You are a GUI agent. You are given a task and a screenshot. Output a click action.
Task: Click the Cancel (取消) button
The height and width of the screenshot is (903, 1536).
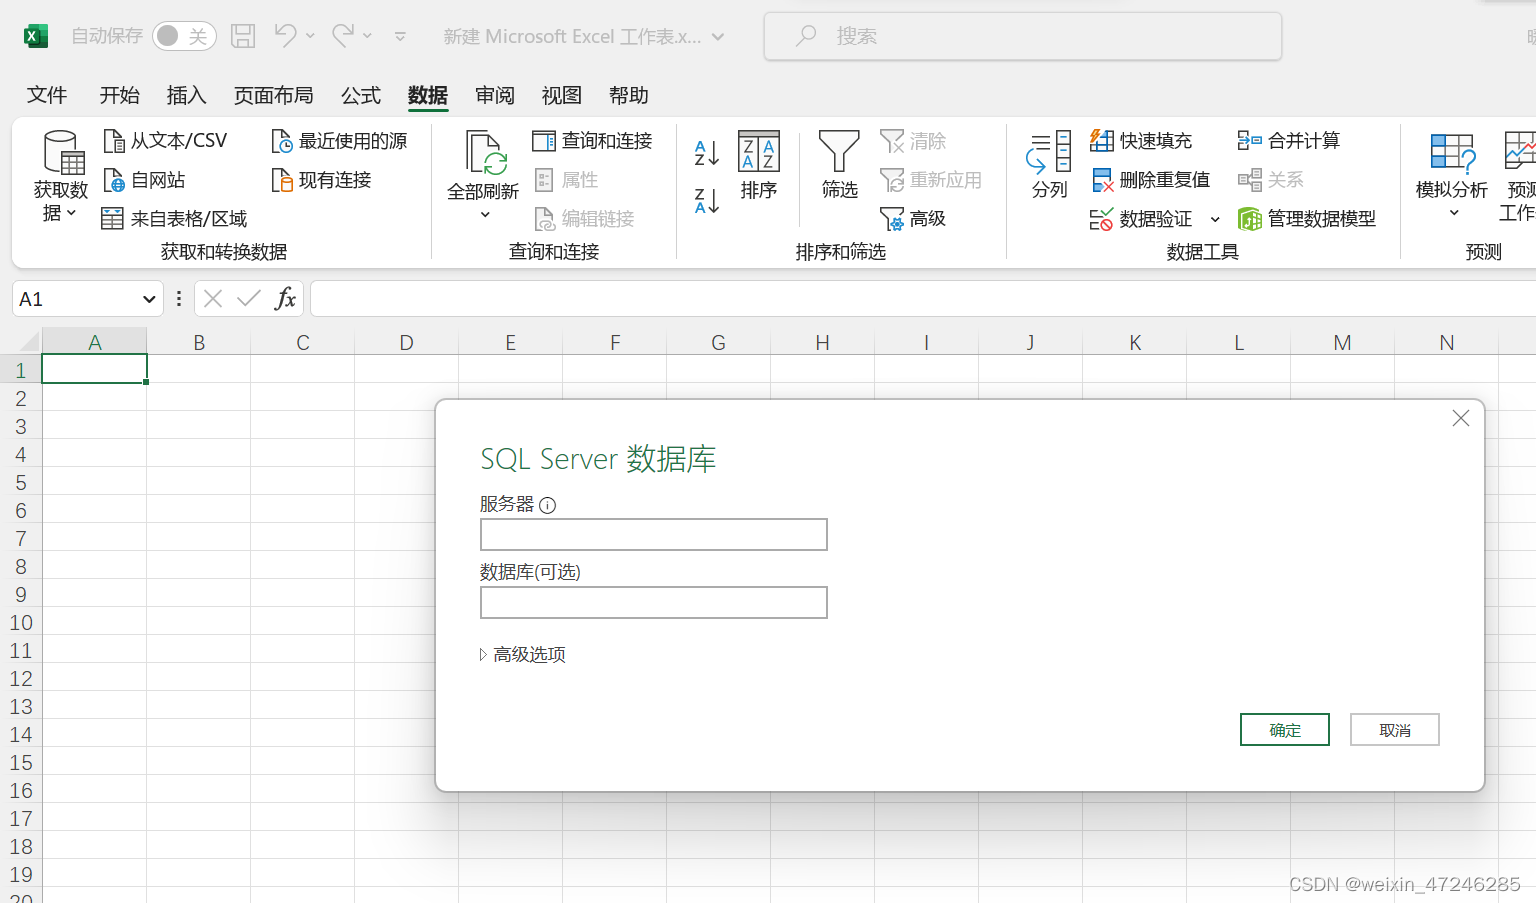click(1395, 730)
